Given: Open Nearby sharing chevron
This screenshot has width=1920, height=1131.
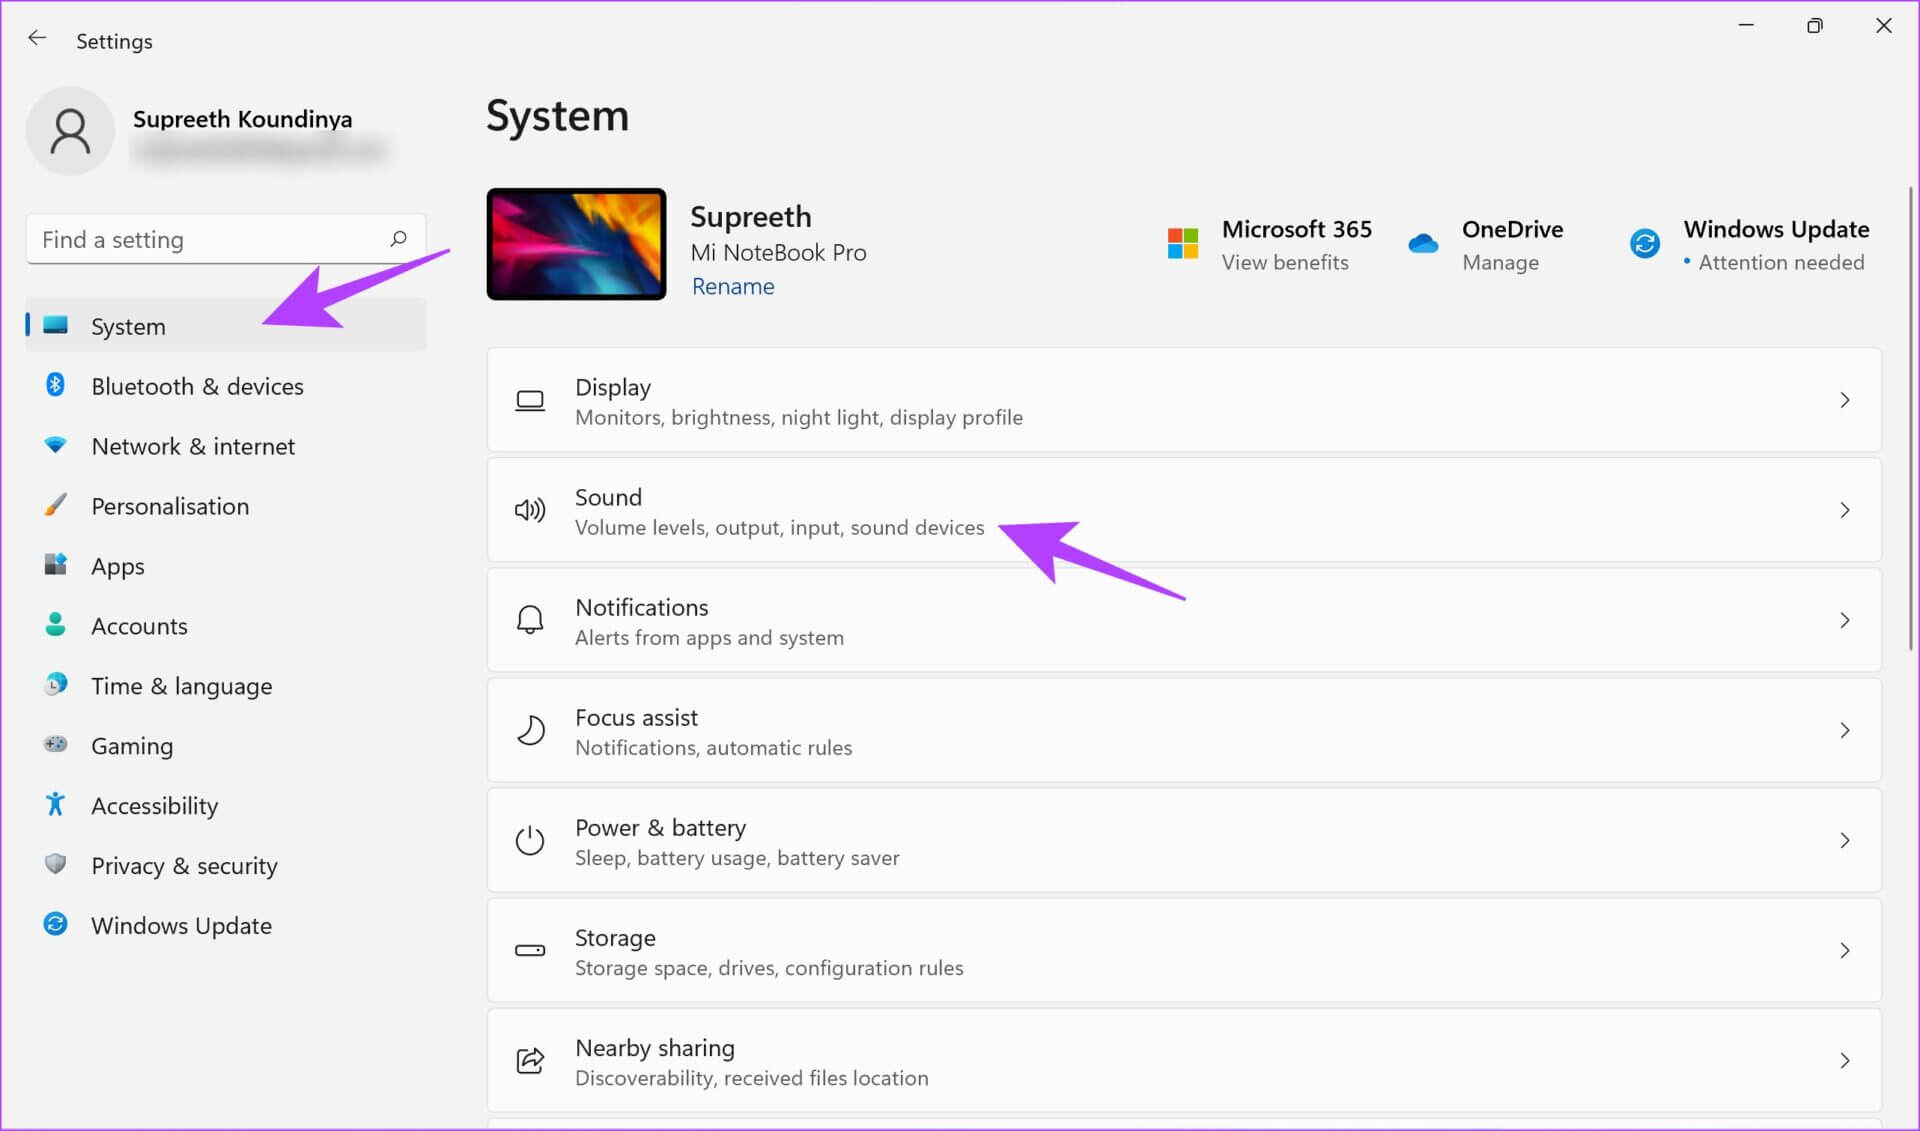Looking at the screenshot, I should [x=1845, y=1061].
